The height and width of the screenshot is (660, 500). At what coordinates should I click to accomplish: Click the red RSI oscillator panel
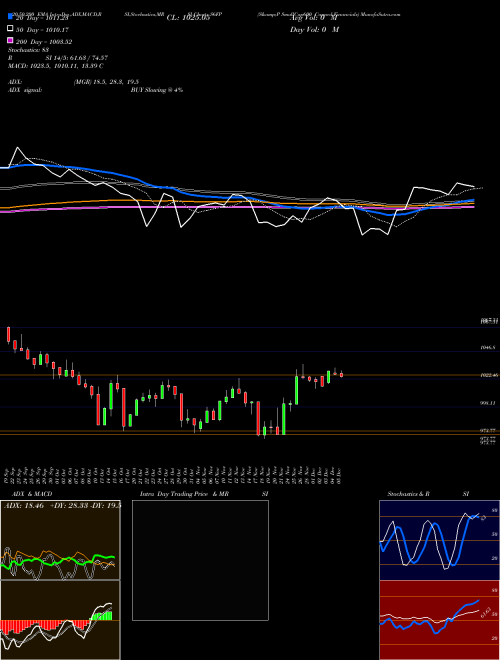(439, 620)
